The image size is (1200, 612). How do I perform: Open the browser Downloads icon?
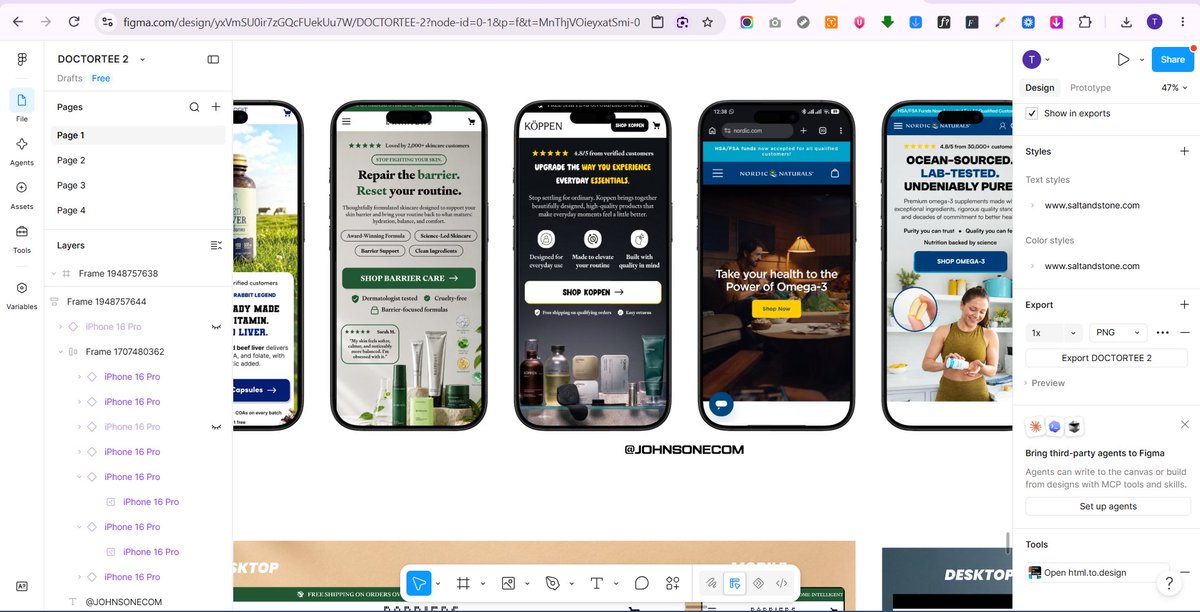click(x=1127, y=22)
